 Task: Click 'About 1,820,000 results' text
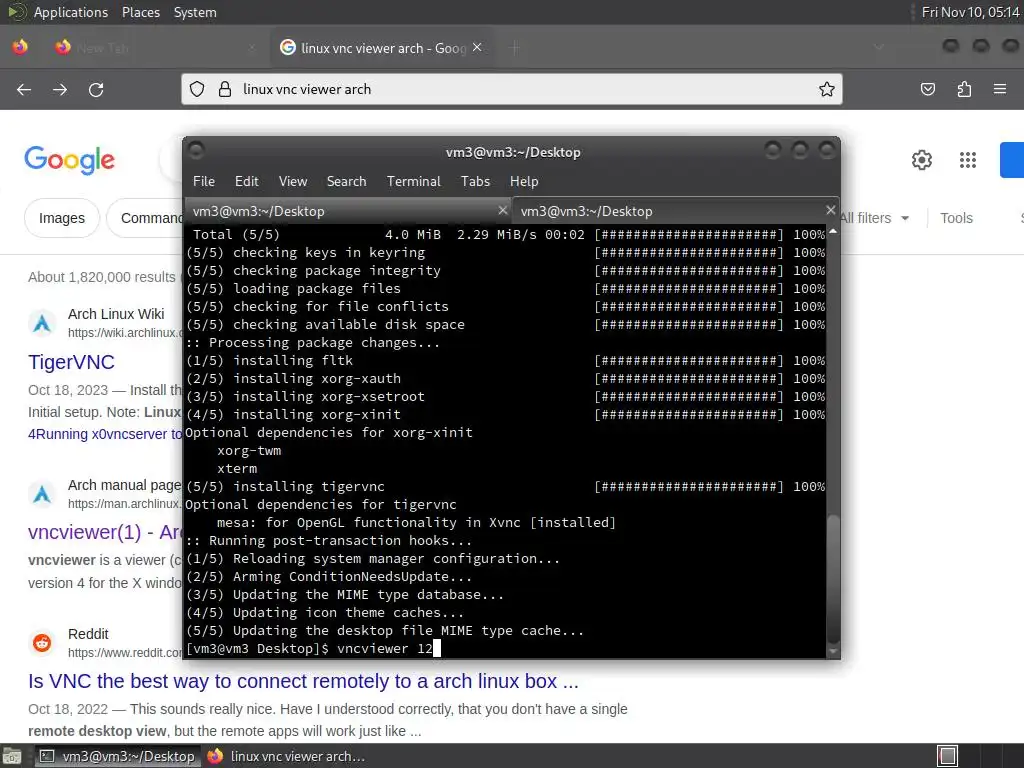click(x=102, y=277)
